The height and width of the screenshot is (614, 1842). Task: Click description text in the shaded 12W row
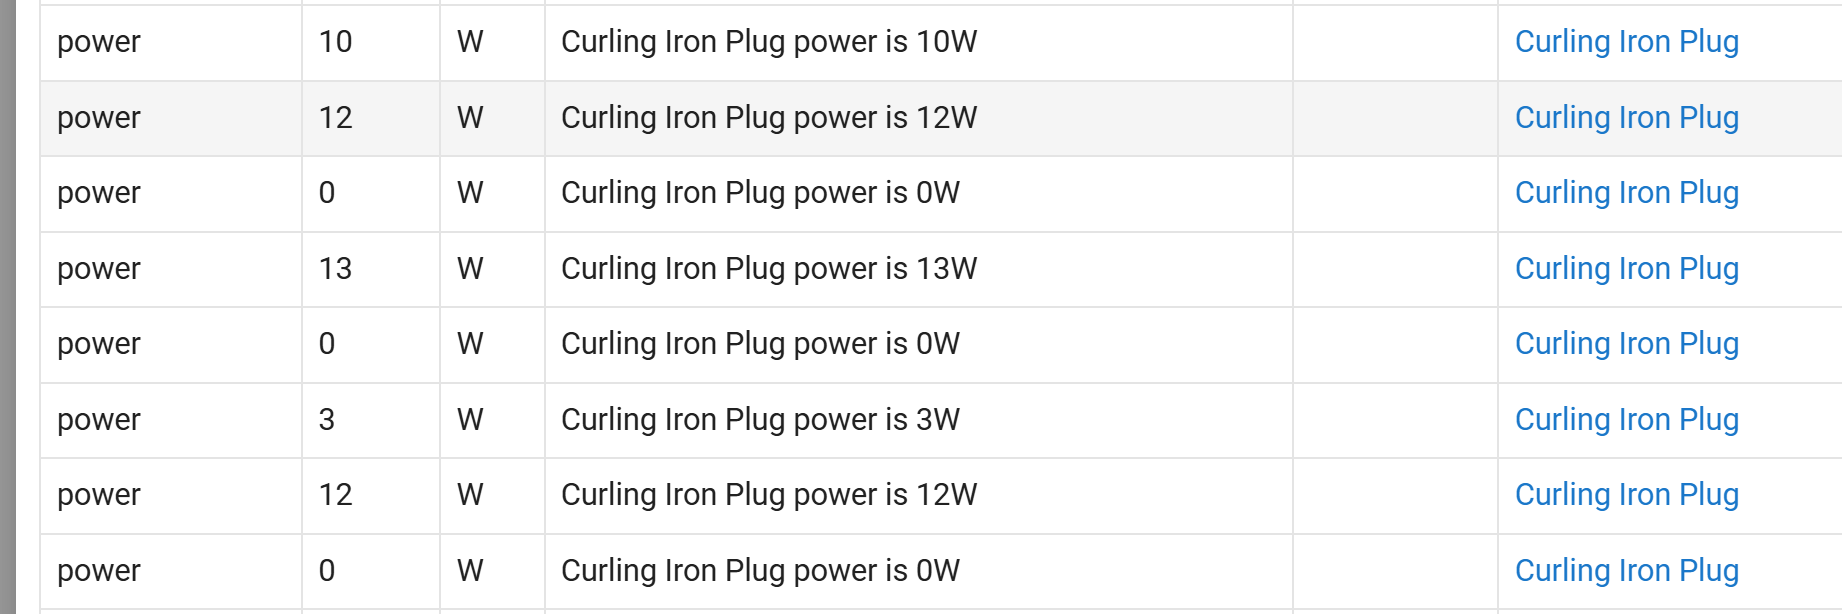pos(768,118)
